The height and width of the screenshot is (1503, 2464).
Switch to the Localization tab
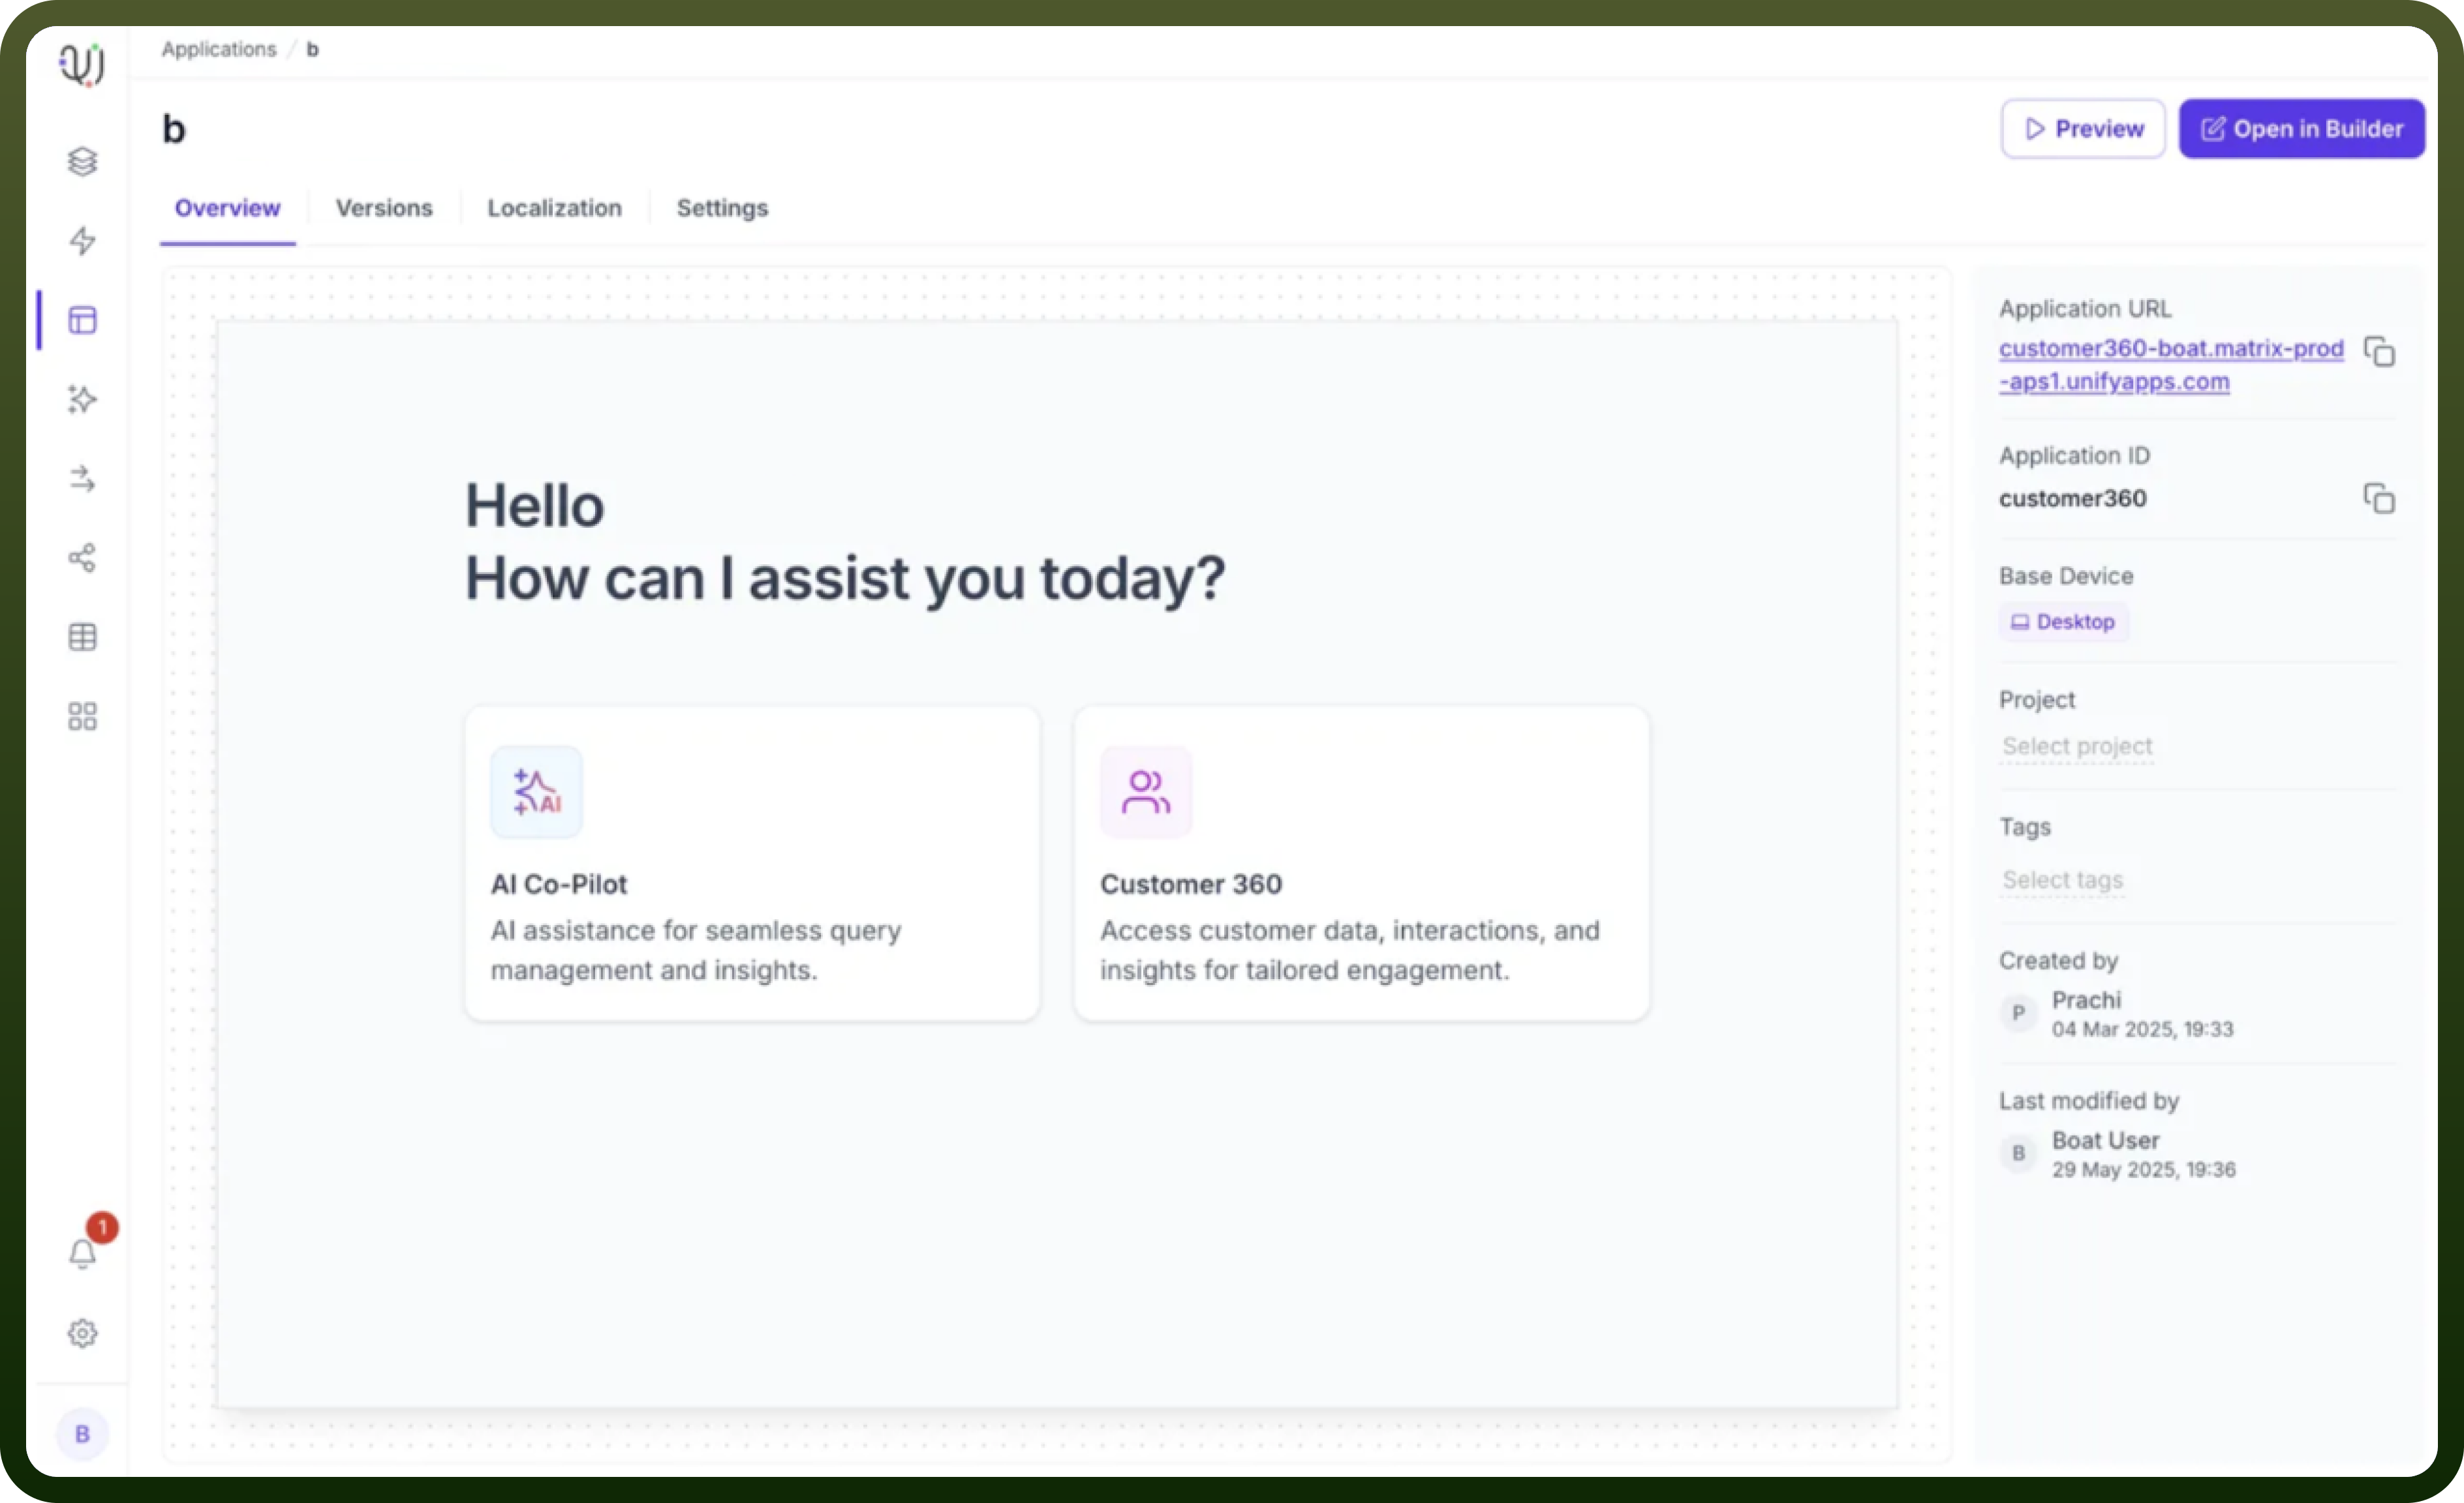(554, 208)
